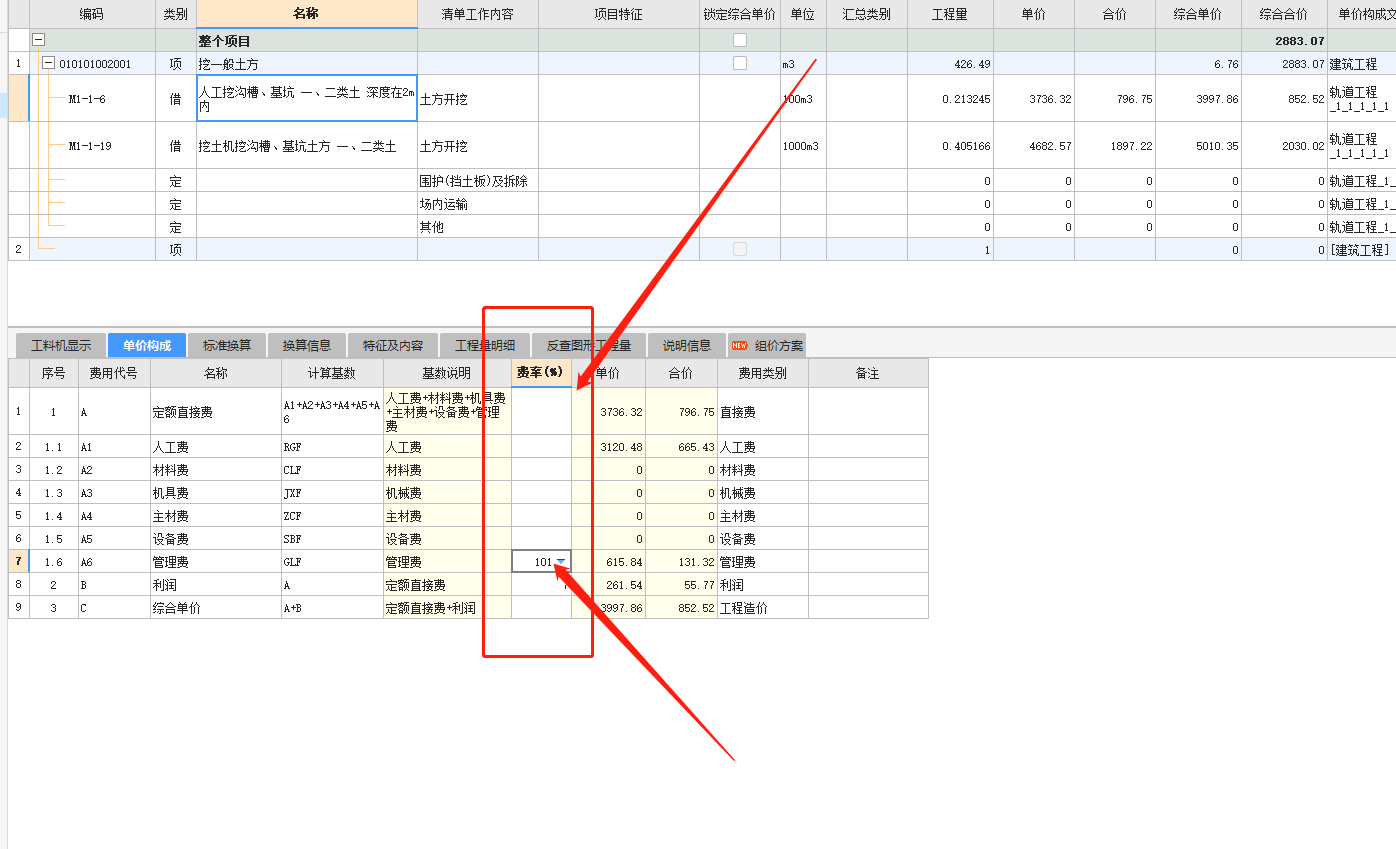
Task: Click the 定额直接费 fee name cell
Action: tap(216, 412)
